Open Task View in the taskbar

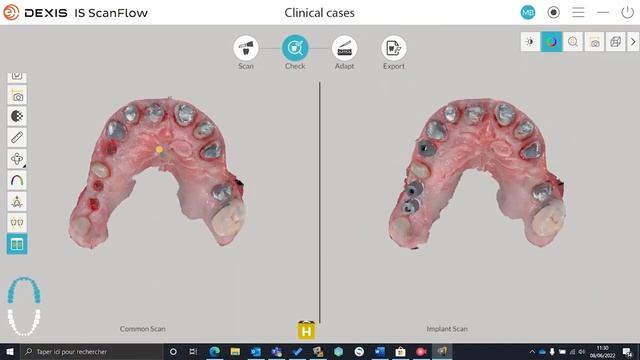193,351
